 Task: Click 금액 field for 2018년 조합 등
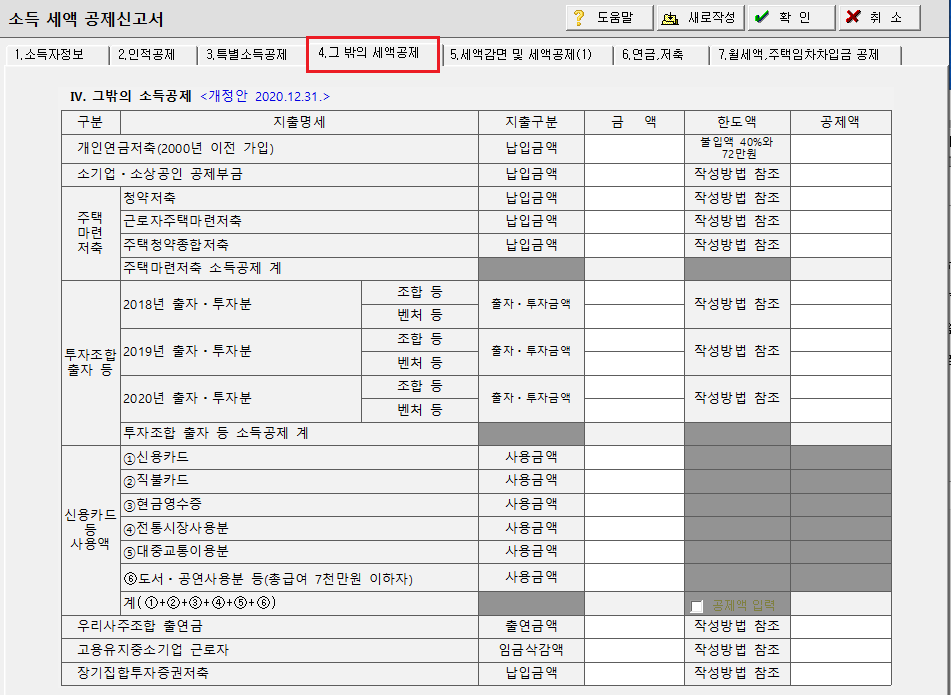tap(634, 292)
